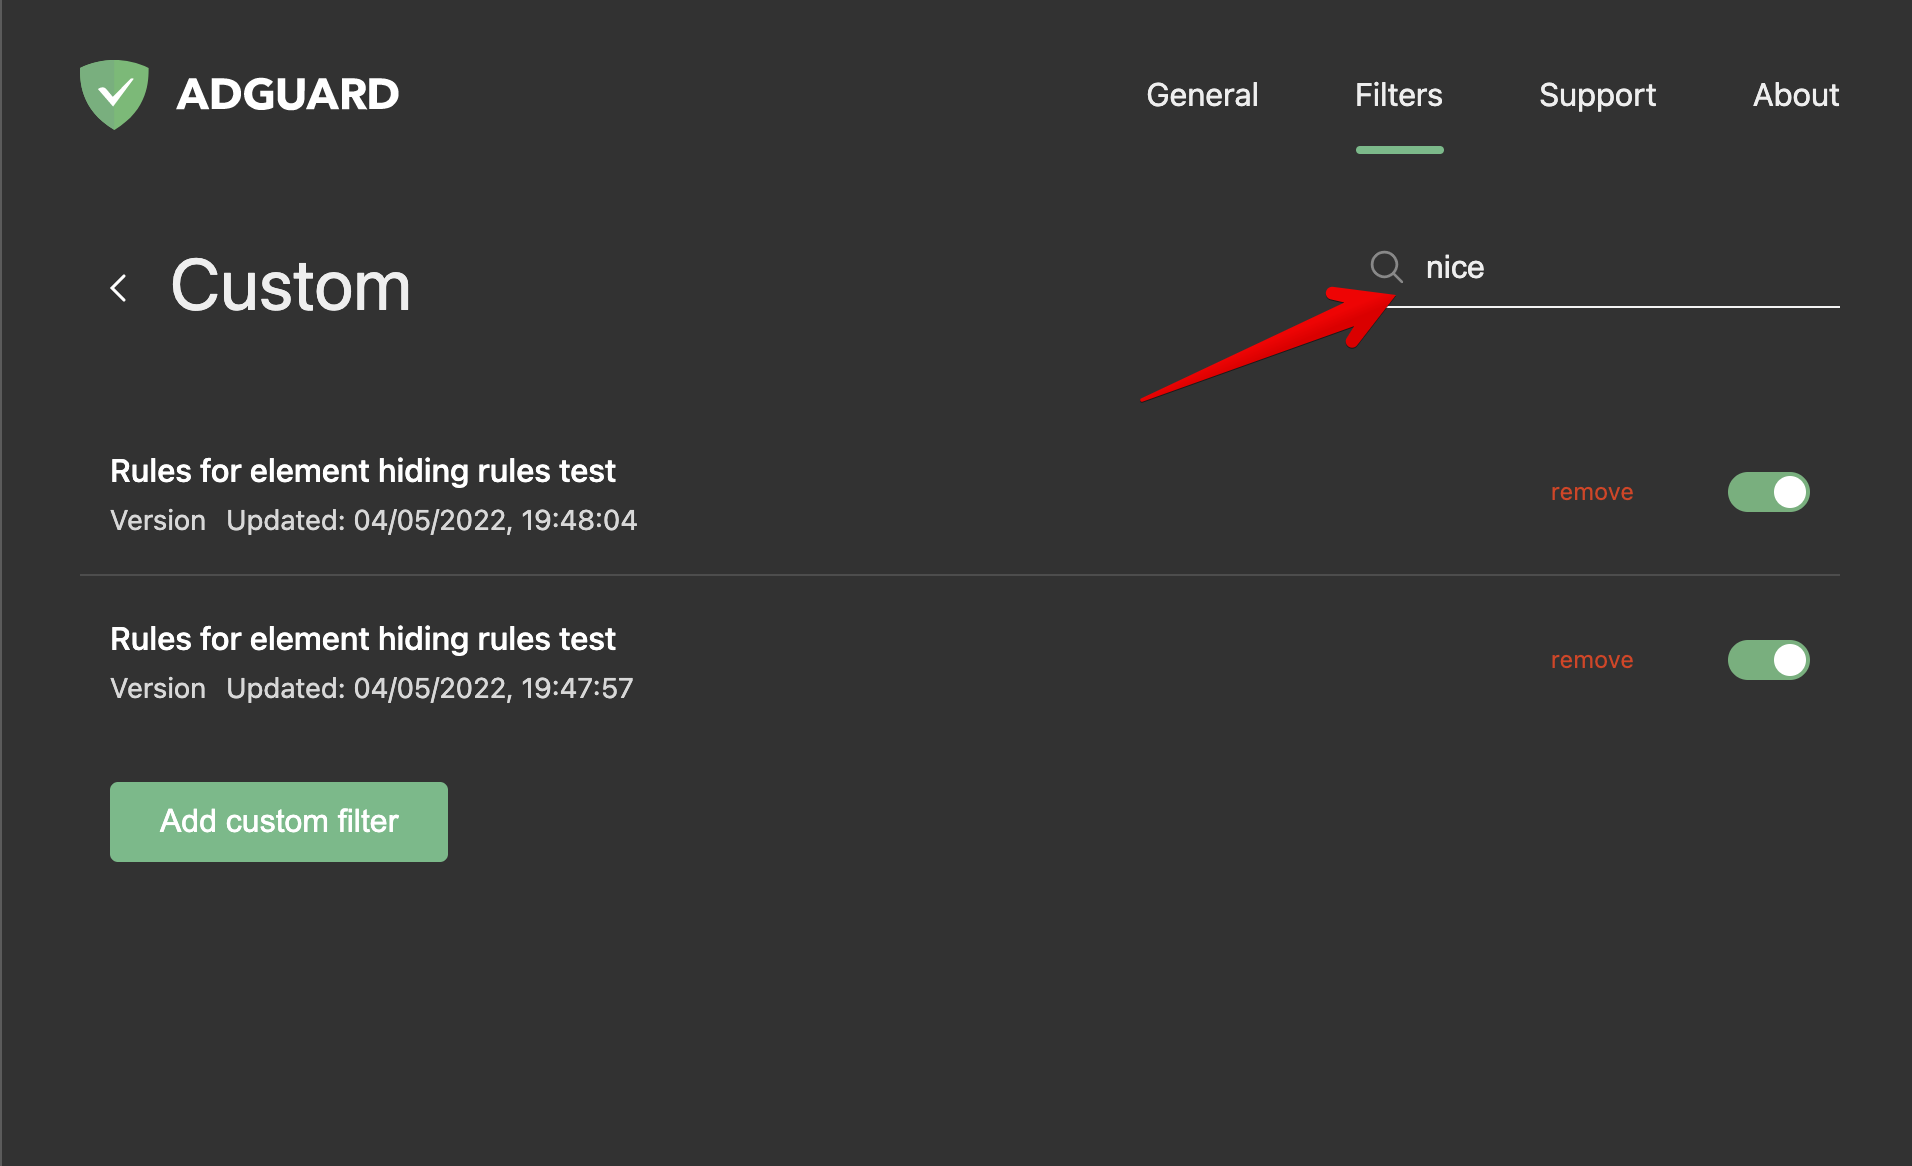Focus the search field containing "nice"
Viewport: 1912px width, 1166px height.
[x=1620, y=268]
